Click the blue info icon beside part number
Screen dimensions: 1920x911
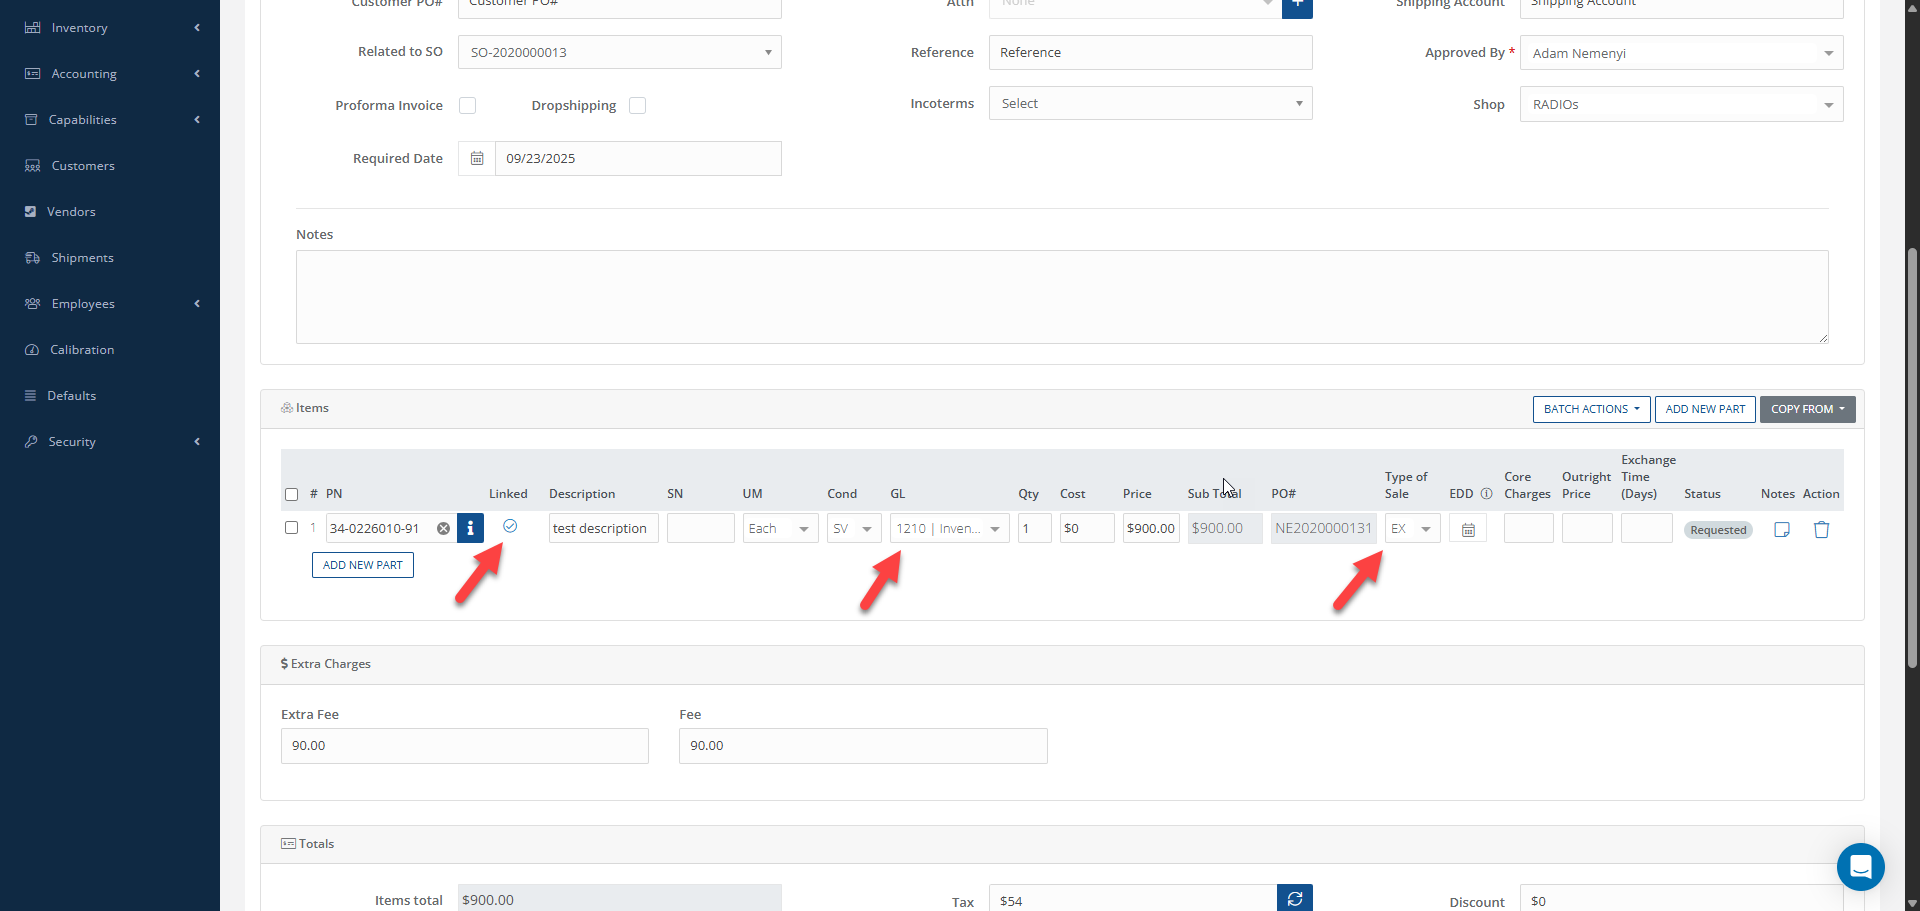pyautogui.click(x=470, y=528)
